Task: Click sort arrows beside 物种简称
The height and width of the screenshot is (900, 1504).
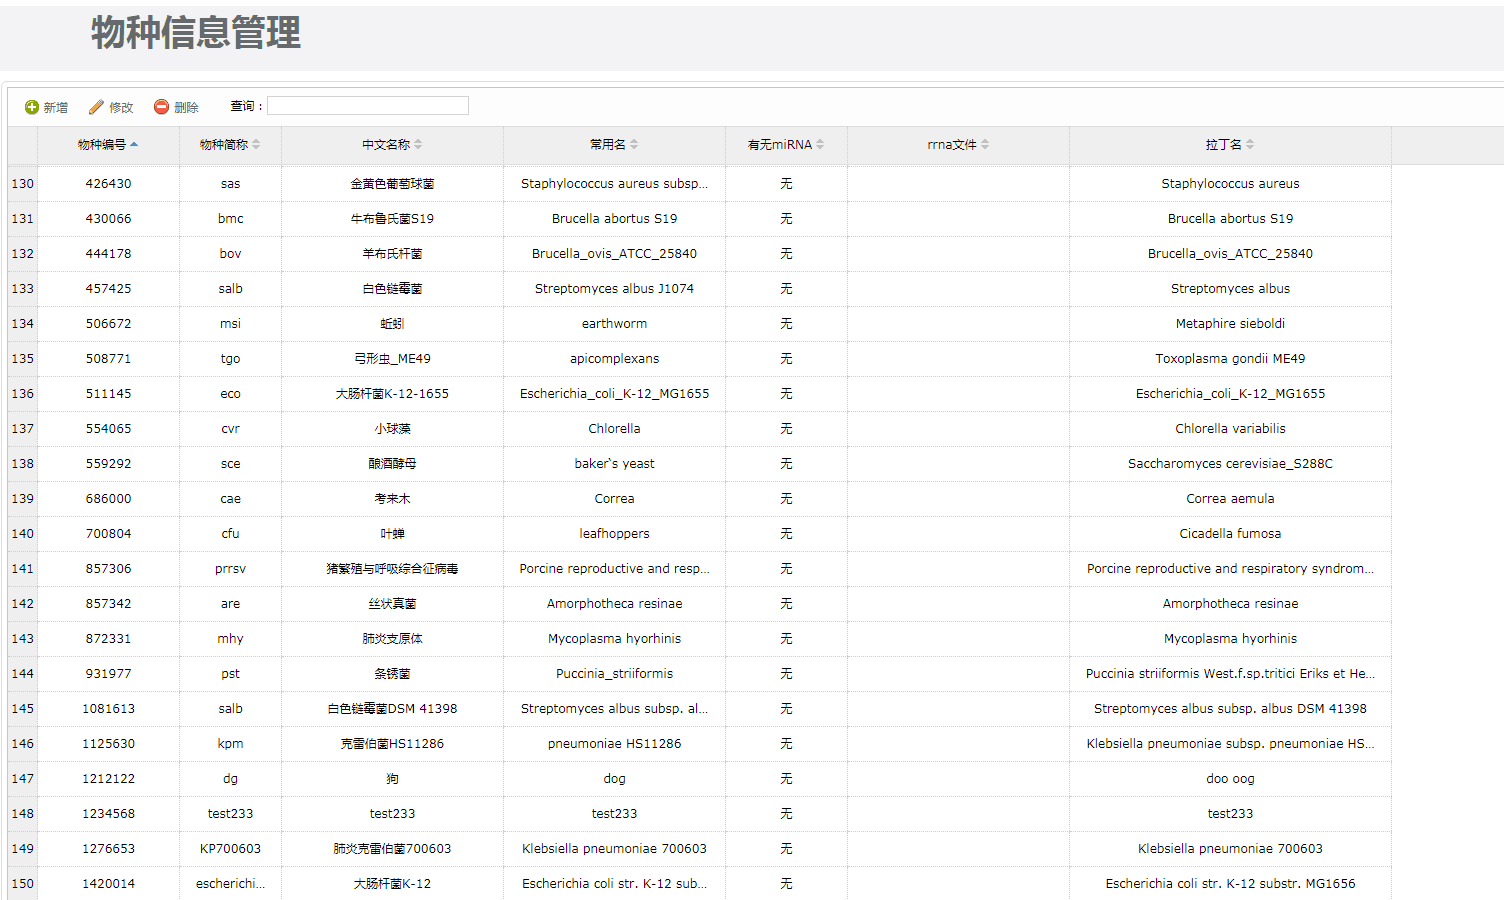Action: click(256, 145)
